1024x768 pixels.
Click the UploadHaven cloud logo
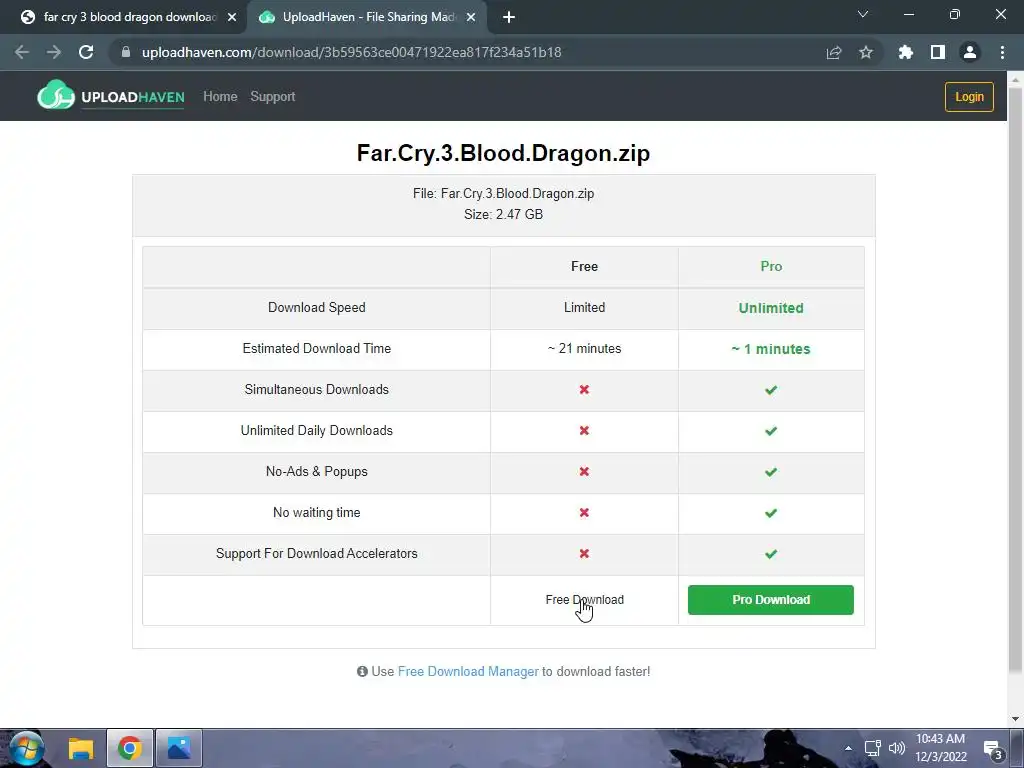pyautogui.click(x=56, y=95)
